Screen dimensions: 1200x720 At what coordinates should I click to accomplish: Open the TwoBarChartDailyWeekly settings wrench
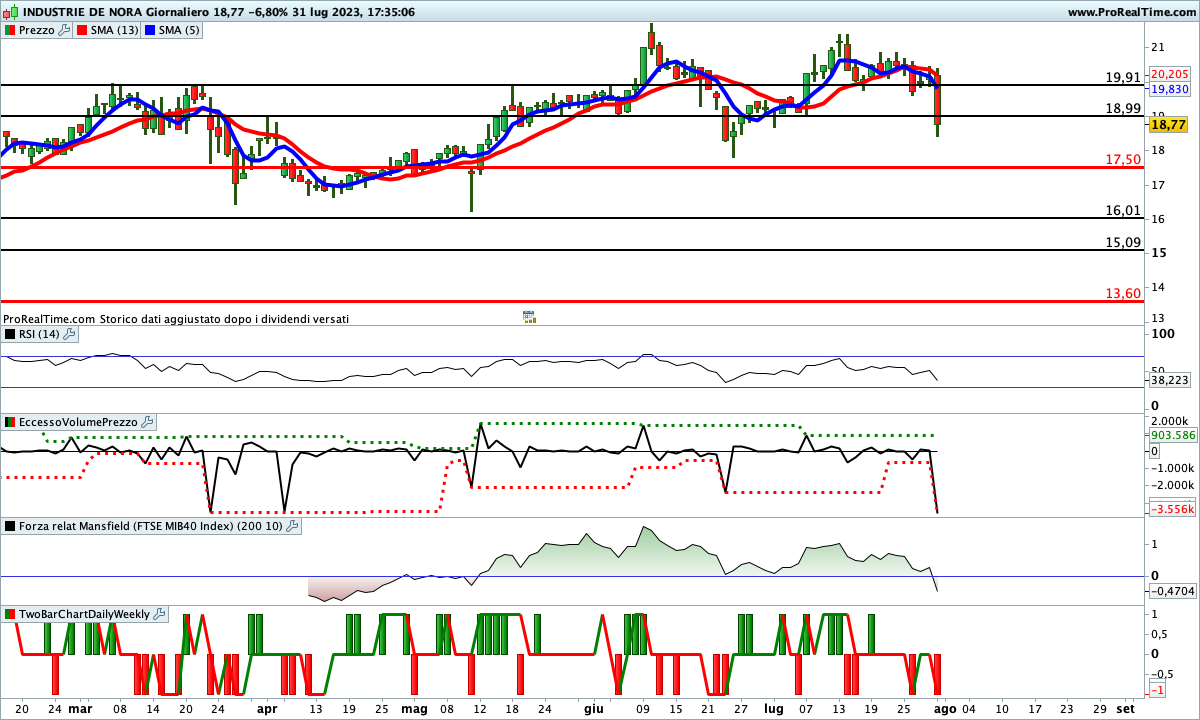pos(161,613)
